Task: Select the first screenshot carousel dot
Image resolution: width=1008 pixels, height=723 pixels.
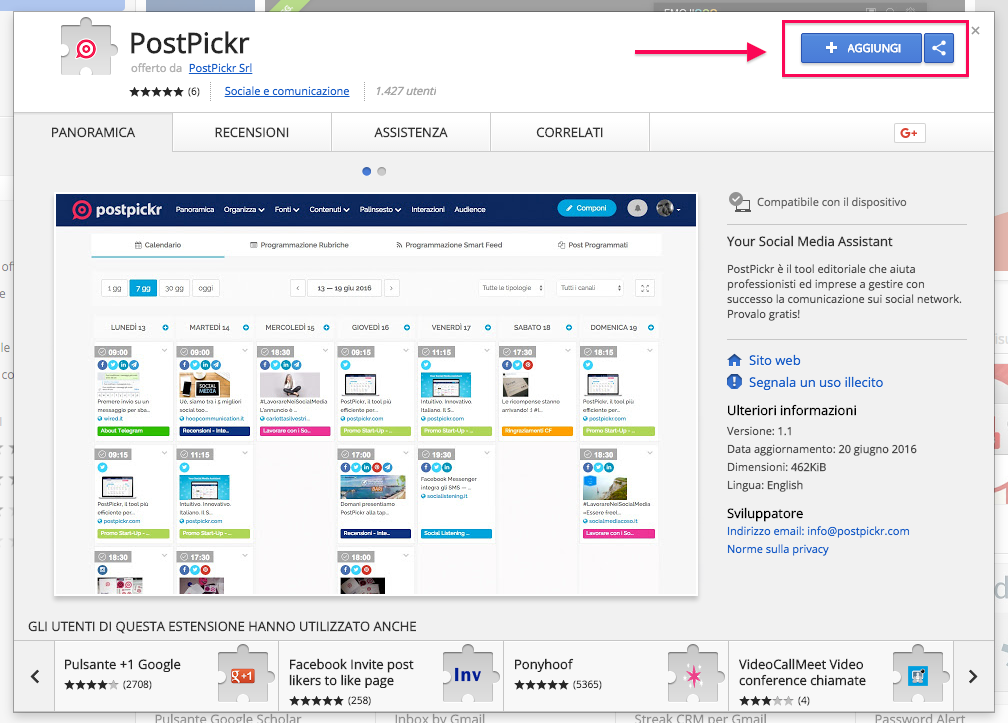Action: point(367,171)
